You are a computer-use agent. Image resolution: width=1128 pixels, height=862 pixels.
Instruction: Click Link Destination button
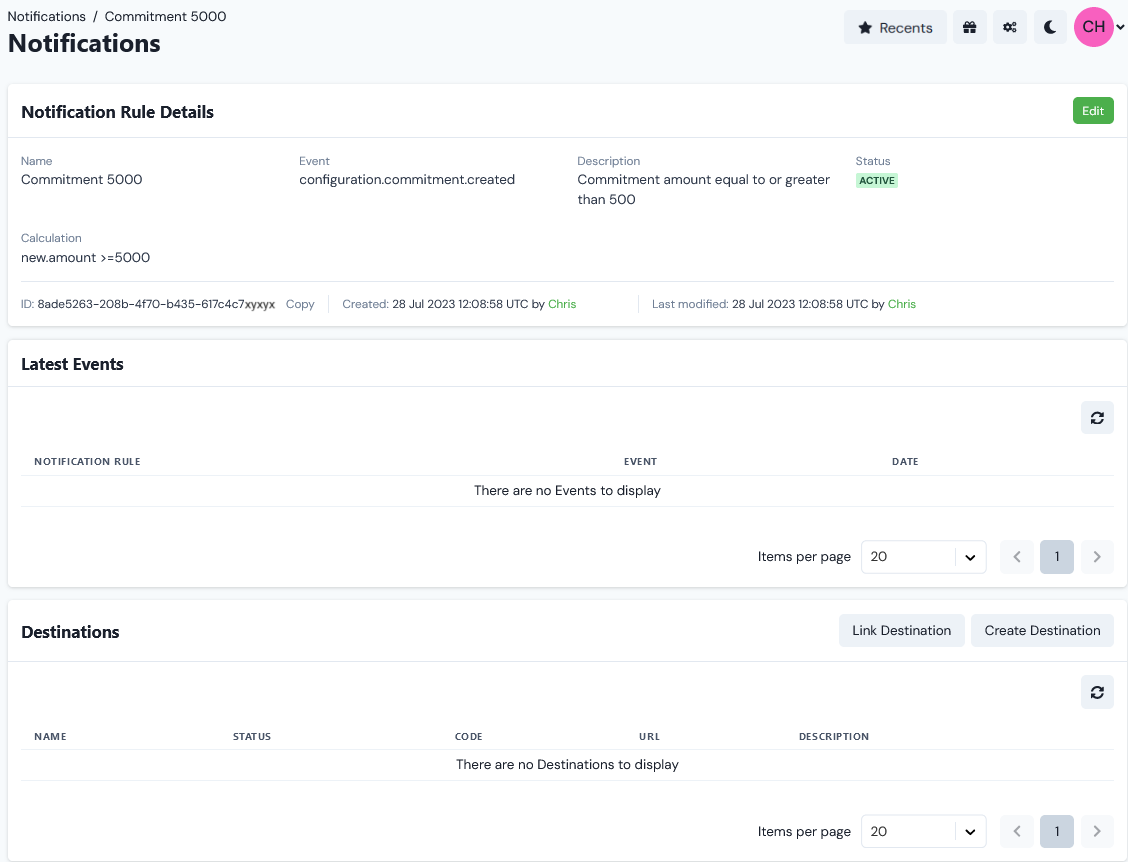[x=901, y=630]
